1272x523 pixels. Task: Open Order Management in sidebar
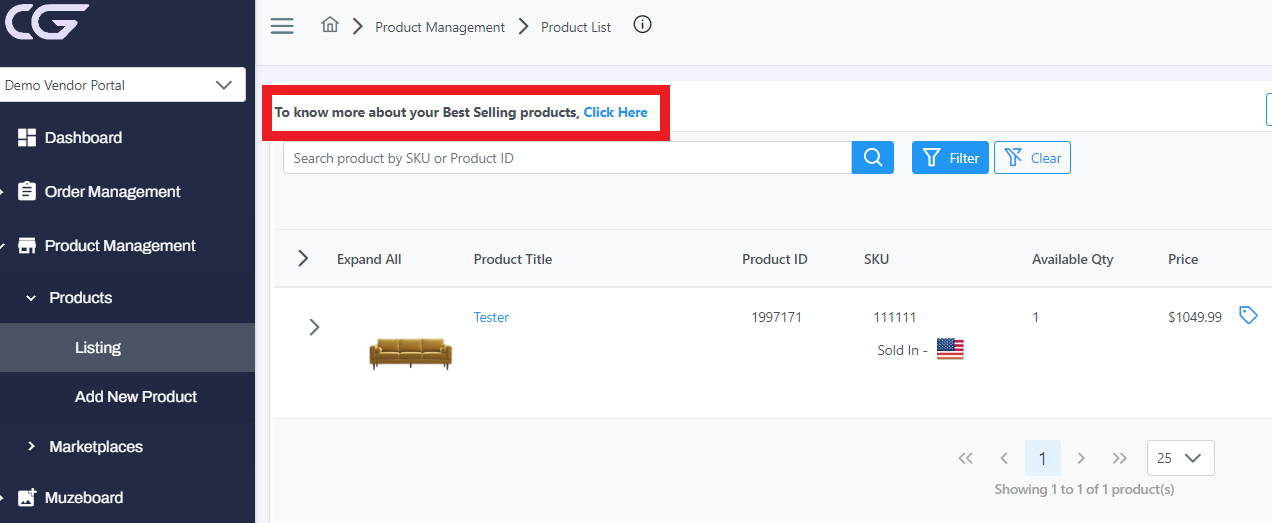(x=112, y=192)
